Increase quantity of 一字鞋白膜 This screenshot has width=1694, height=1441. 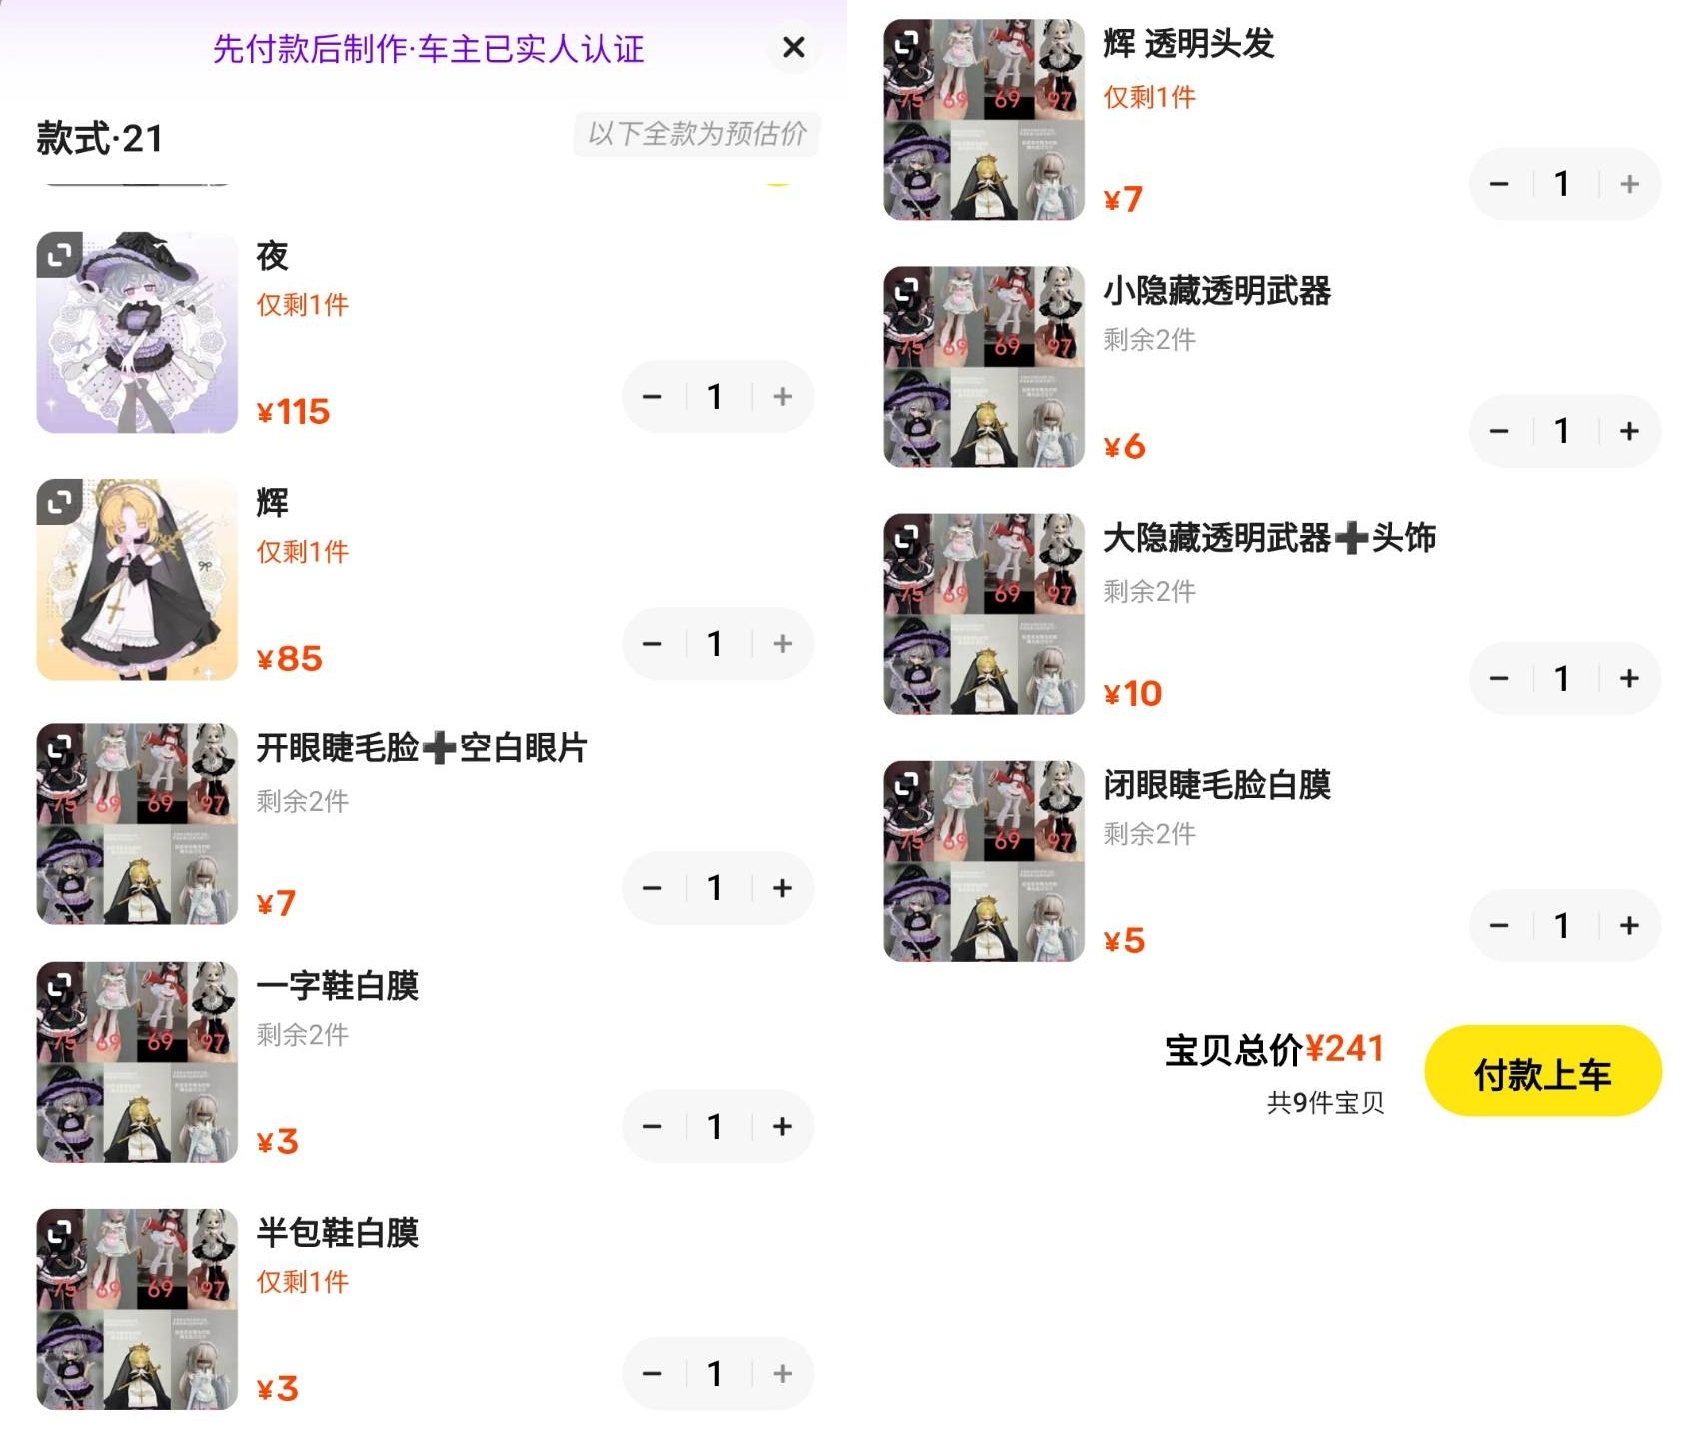tap(782, 1127)
